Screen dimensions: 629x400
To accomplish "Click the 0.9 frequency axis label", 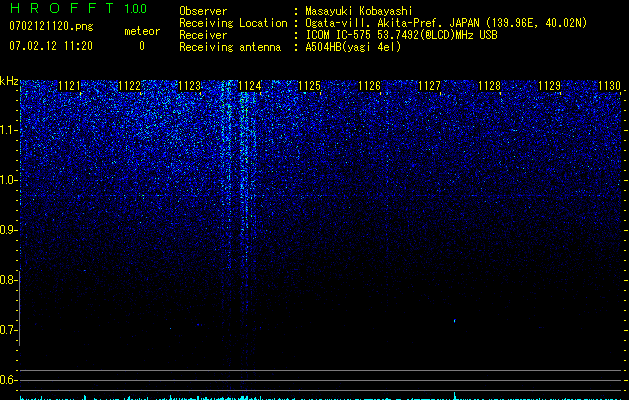I will [x=9, y=230].
